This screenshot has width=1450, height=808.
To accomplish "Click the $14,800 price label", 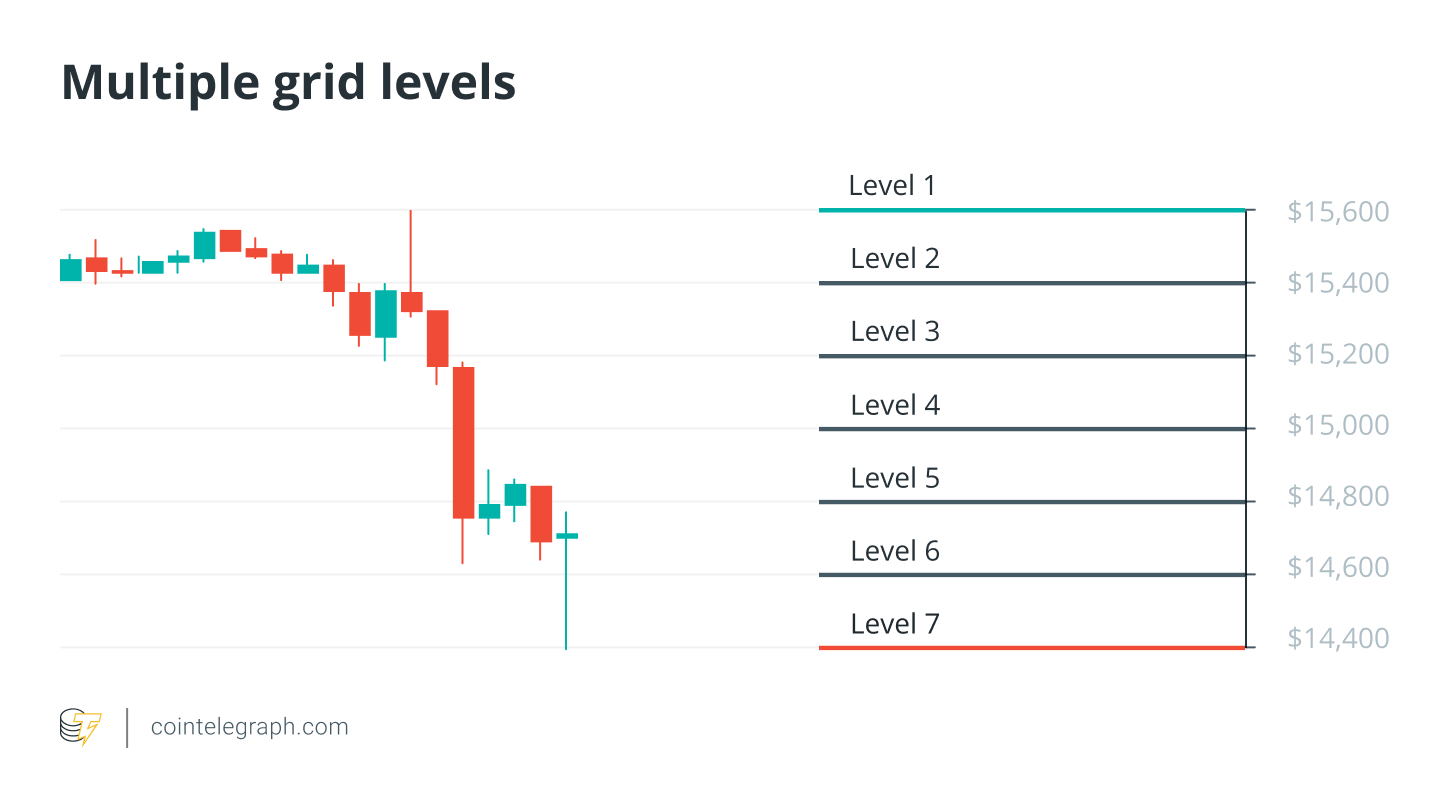I will point(1338,496).
